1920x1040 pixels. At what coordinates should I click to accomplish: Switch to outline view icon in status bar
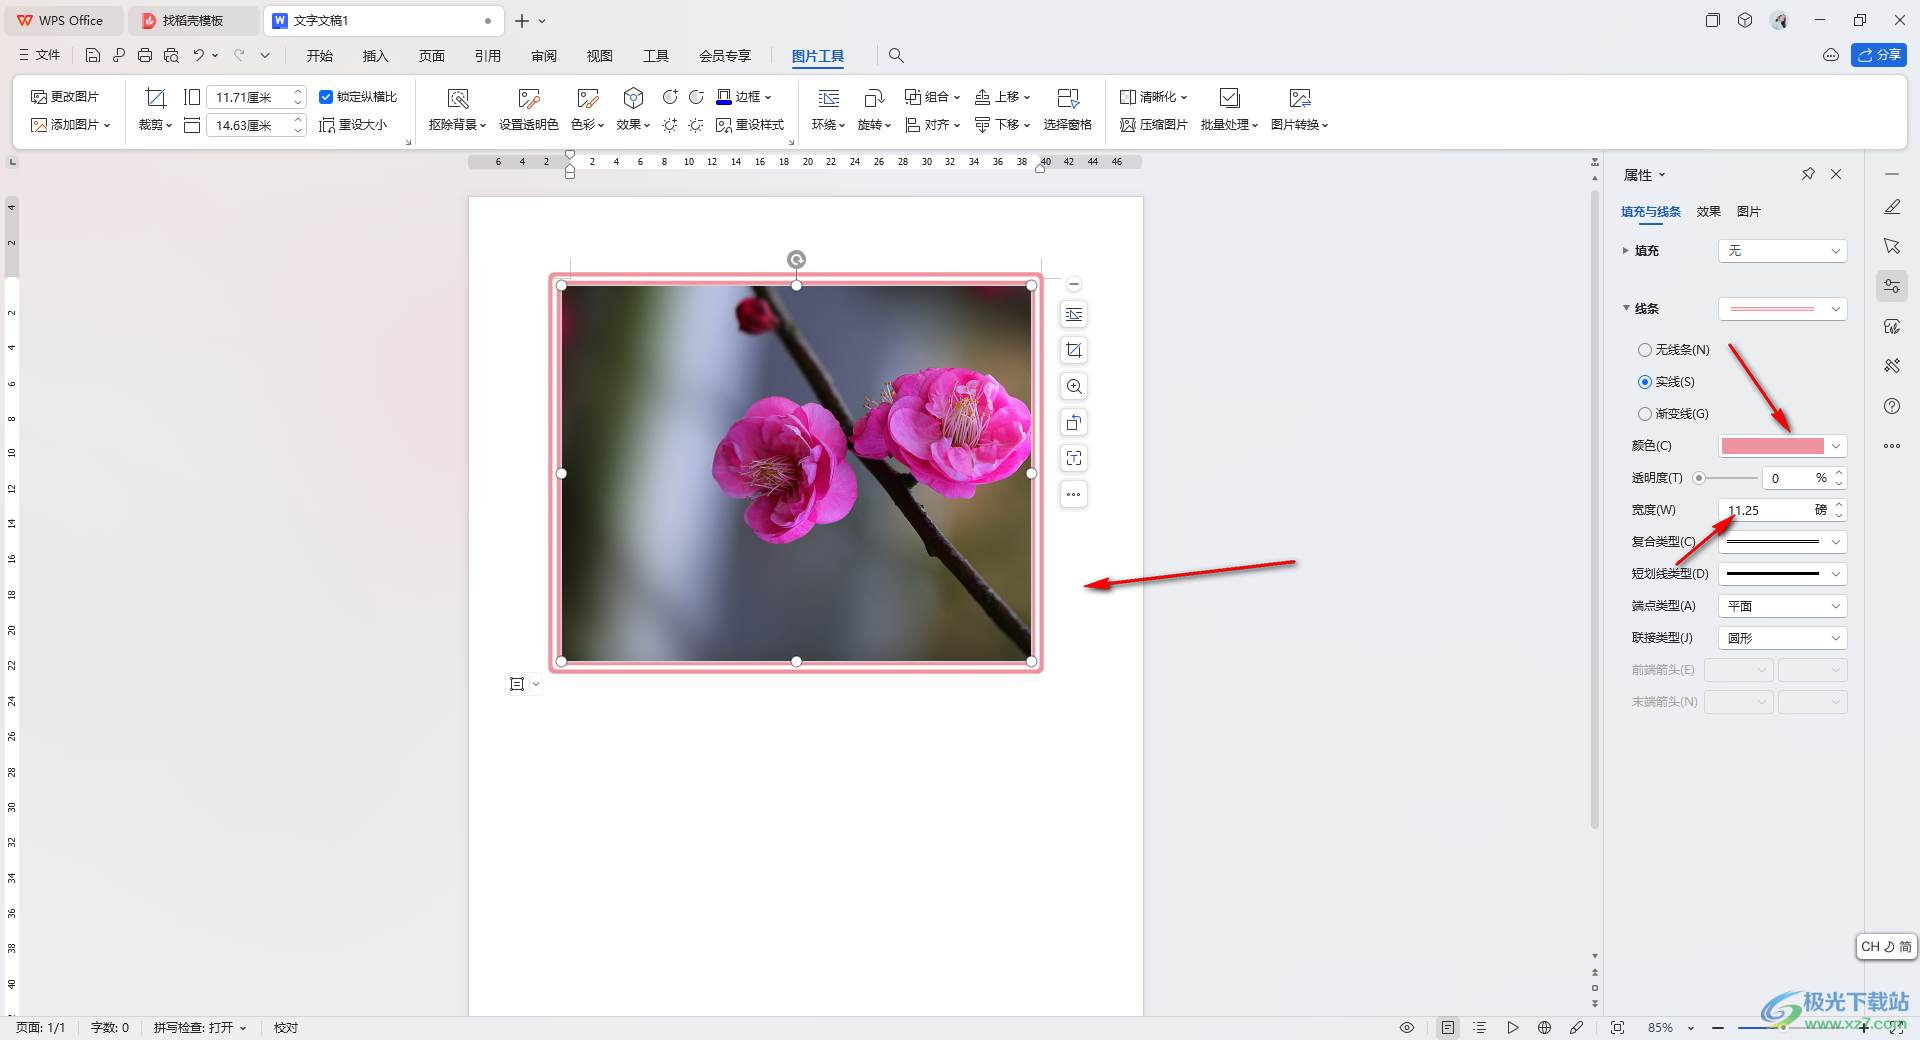[1480, 1028]
